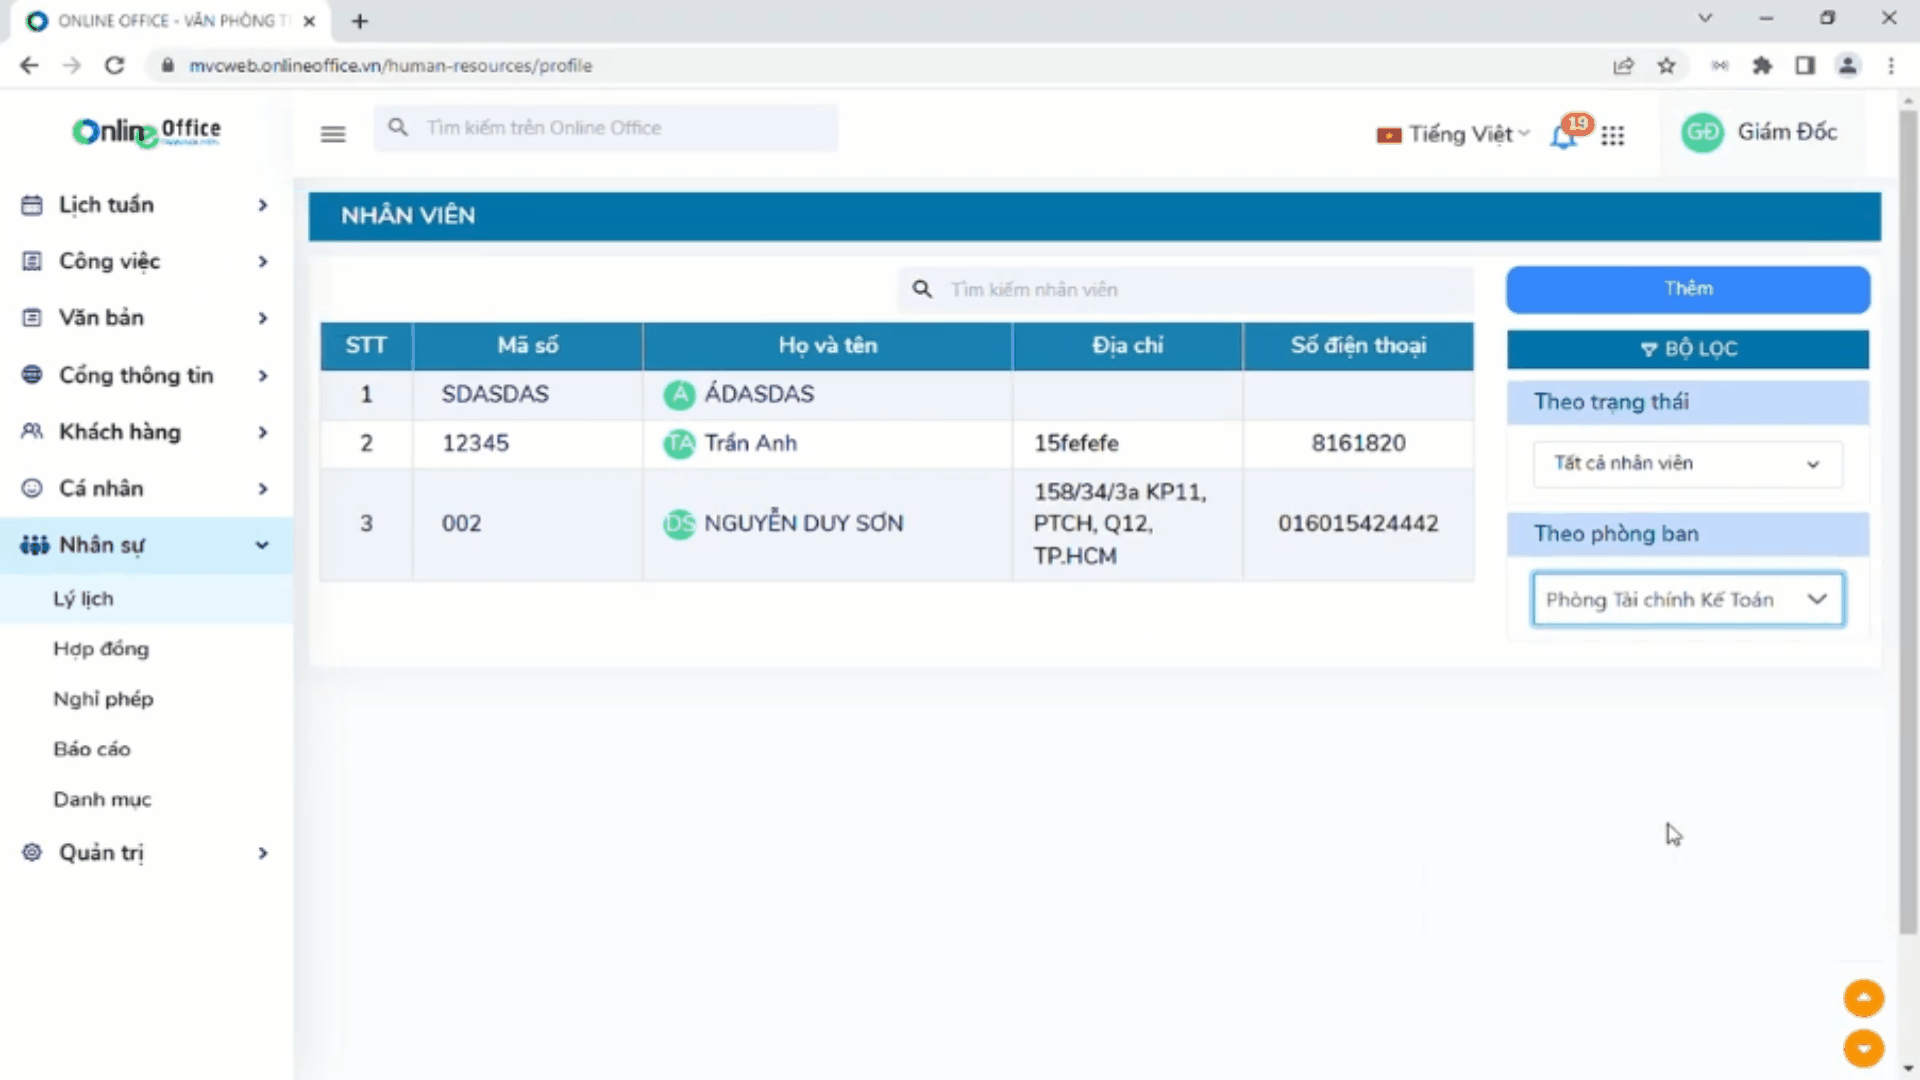Open the notifications bell icon

click(1563, 136)
